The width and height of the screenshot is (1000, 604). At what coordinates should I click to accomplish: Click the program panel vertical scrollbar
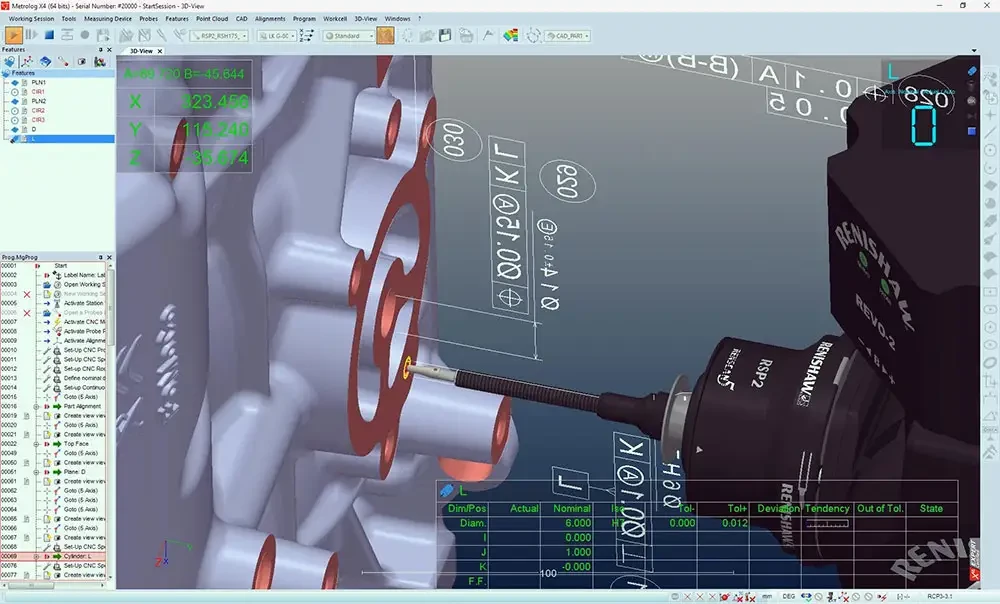110,306
